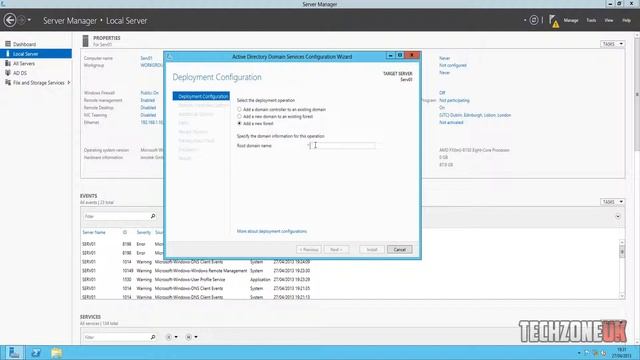Select Deployment Configuration wizard step
This screenshot has width=640, height=360.
coord(201,96)
